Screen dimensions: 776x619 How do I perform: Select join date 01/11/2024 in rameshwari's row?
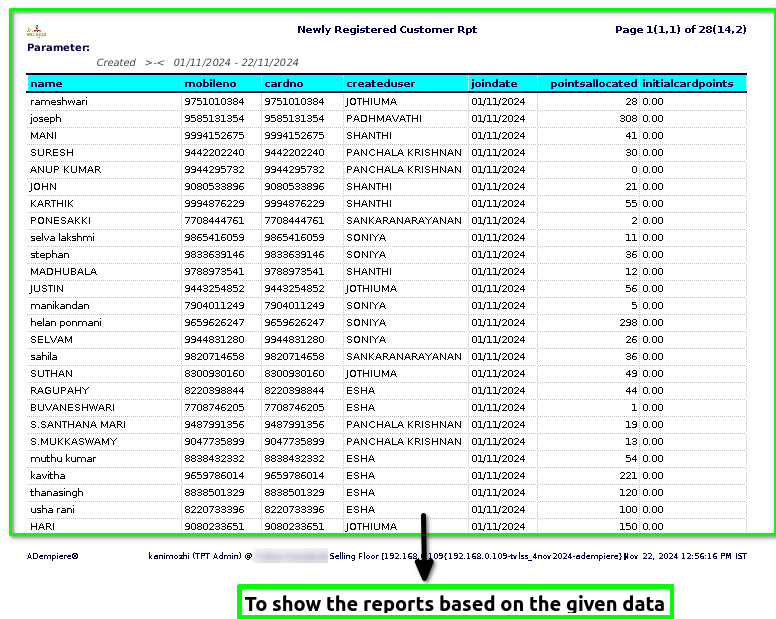point(498,101)
